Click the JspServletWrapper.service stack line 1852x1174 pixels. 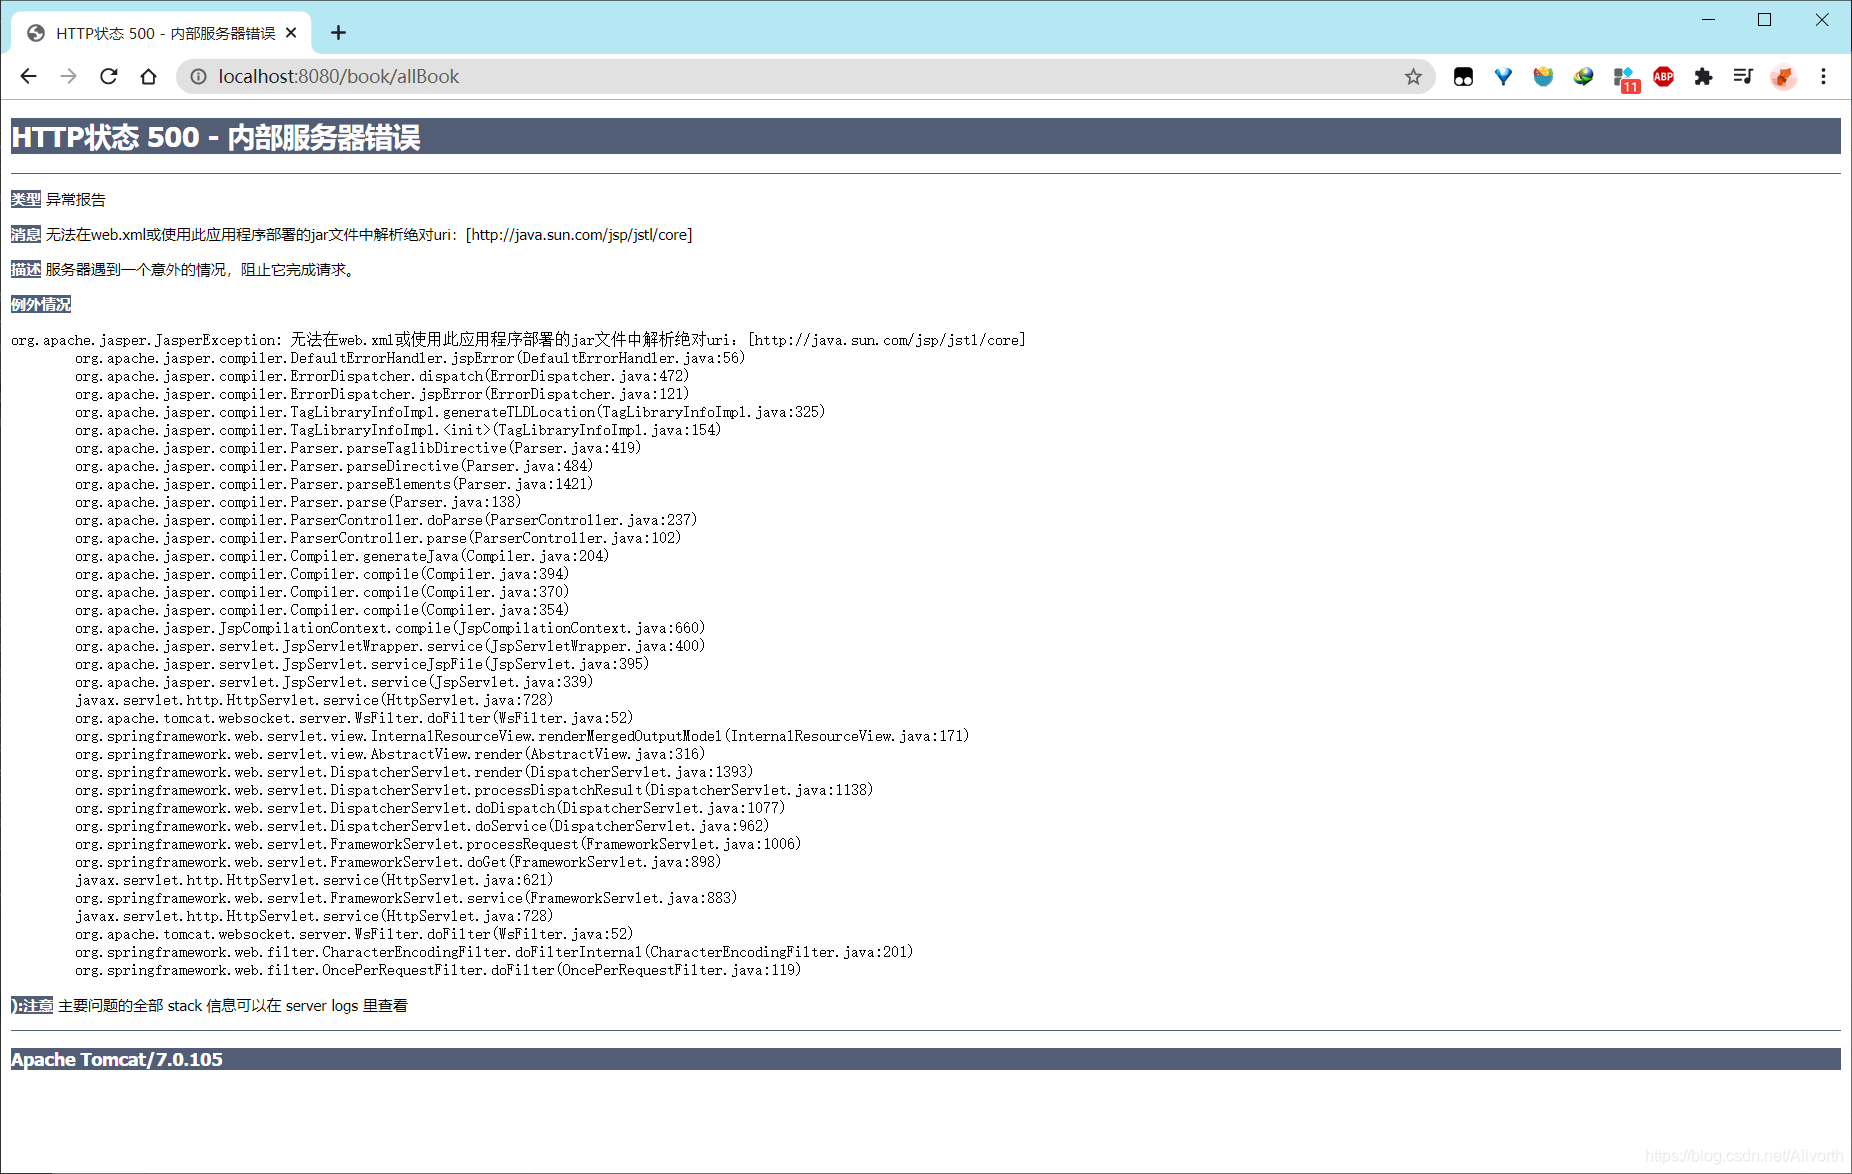pyautogui.click(x=390, y=646)
